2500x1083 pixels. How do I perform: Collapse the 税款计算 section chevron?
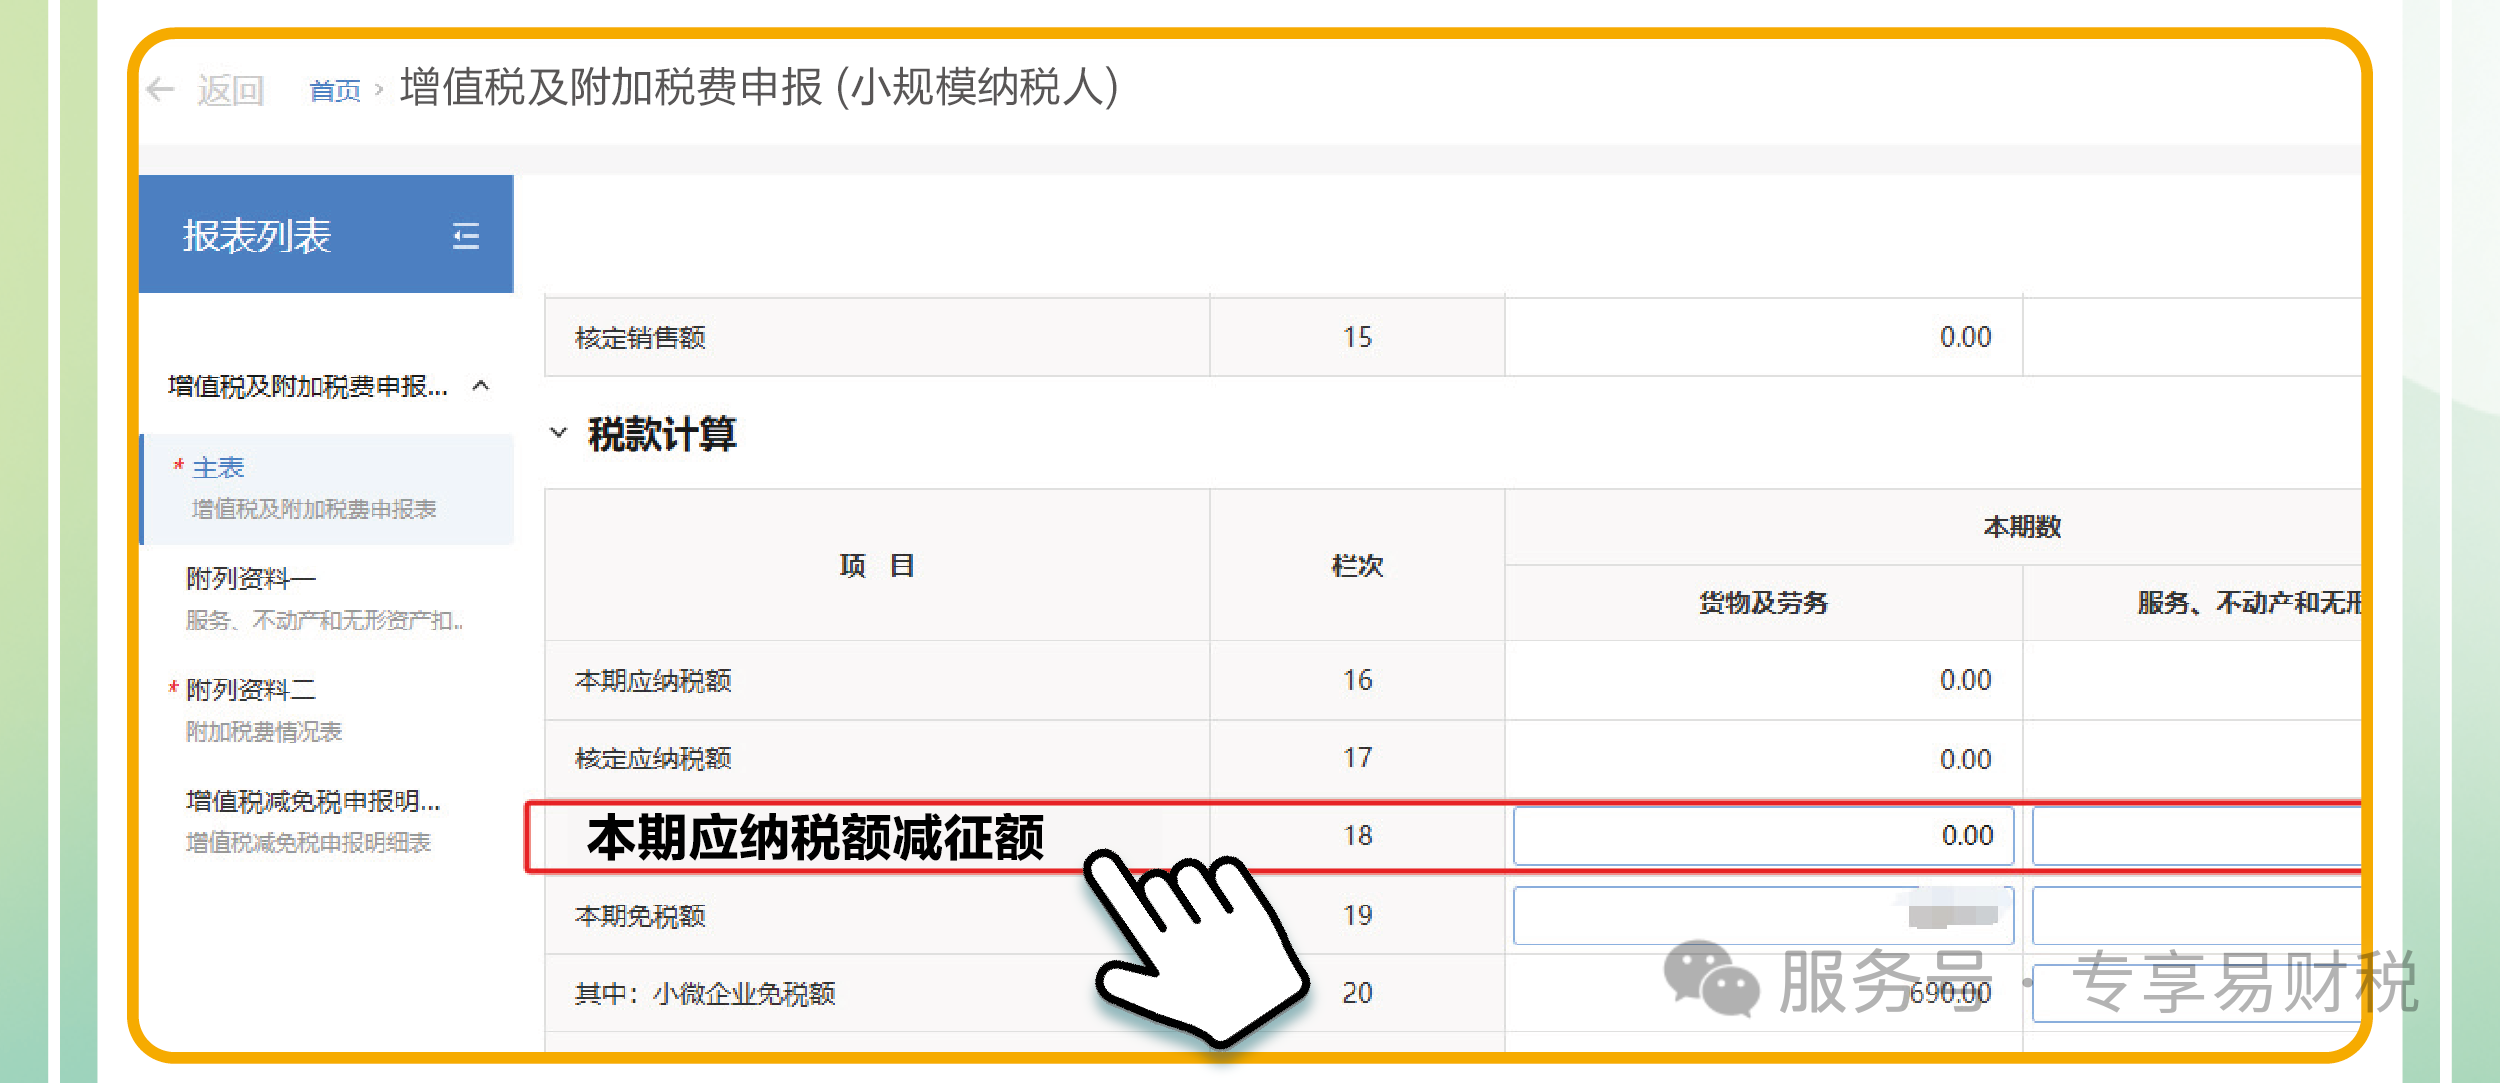pyautogui.click(x=558, y=433)
